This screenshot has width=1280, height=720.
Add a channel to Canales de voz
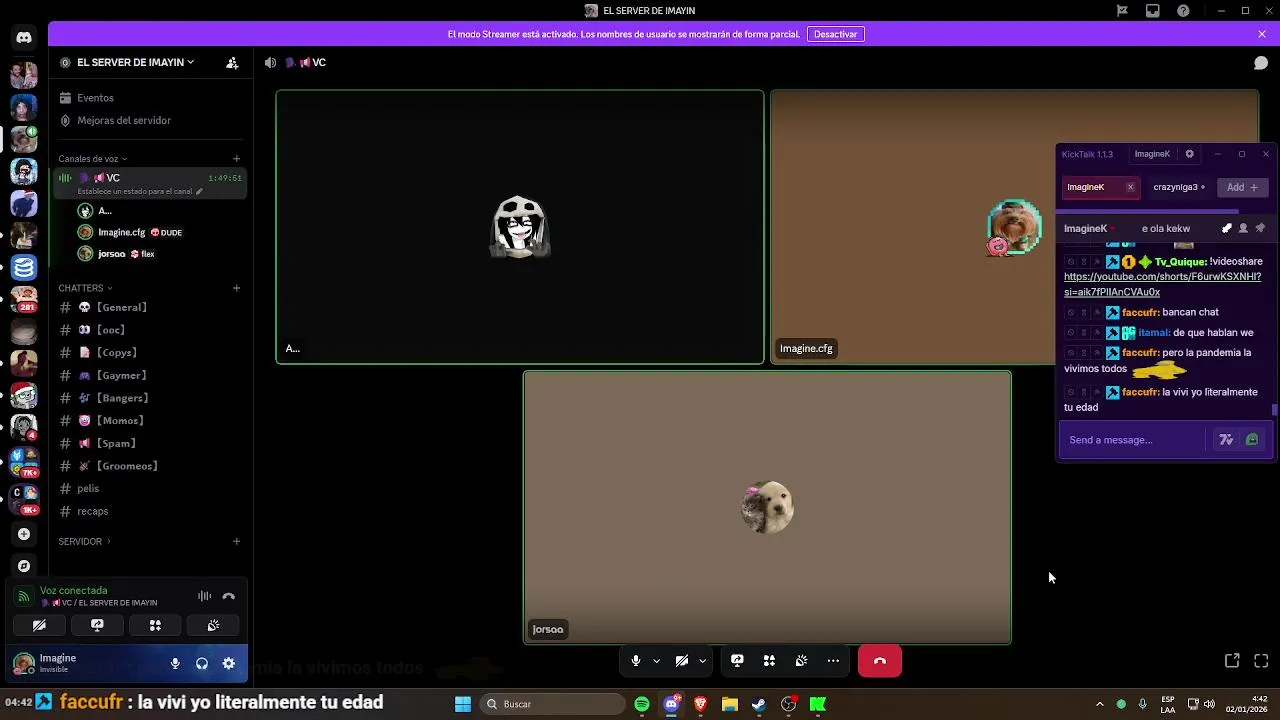237,158
